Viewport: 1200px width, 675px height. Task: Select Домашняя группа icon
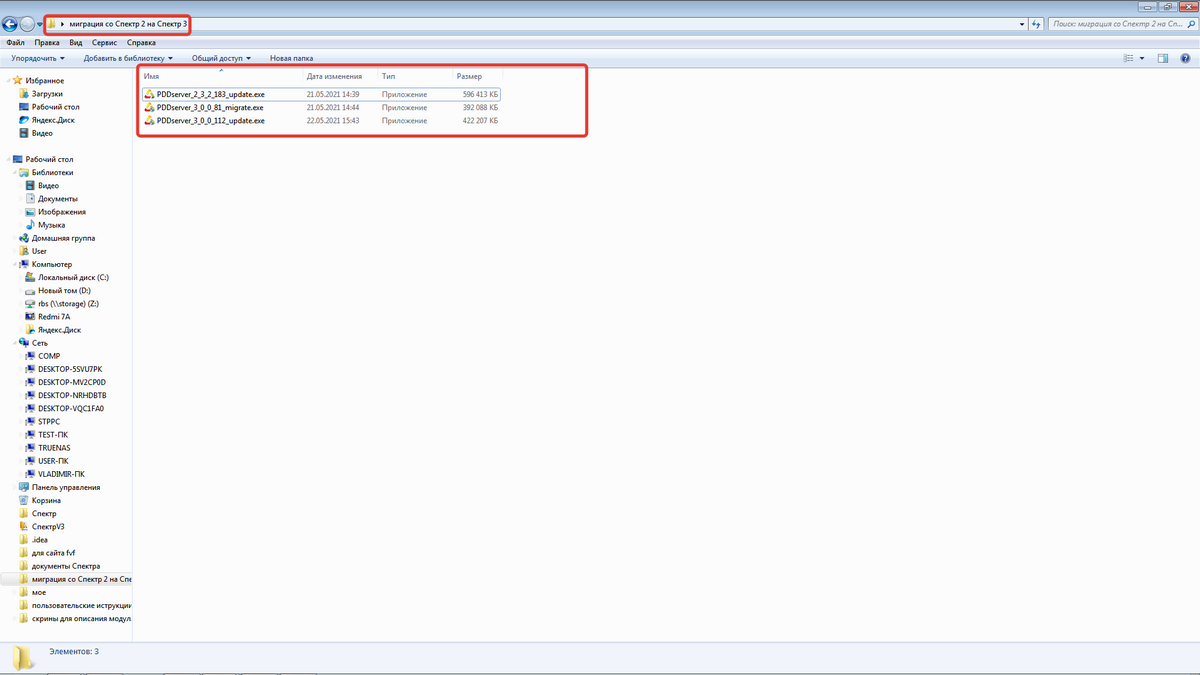[24, 238]
